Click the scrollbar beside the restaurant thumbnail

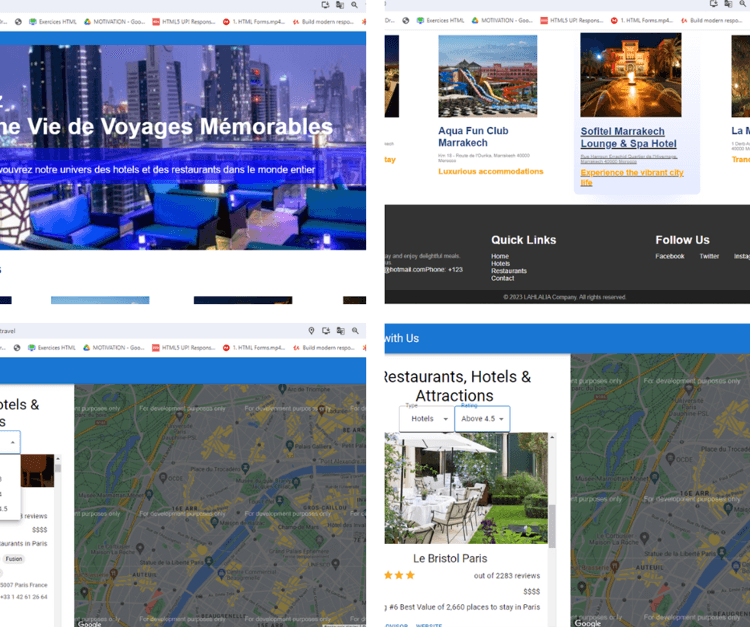[x=58, y=468]
